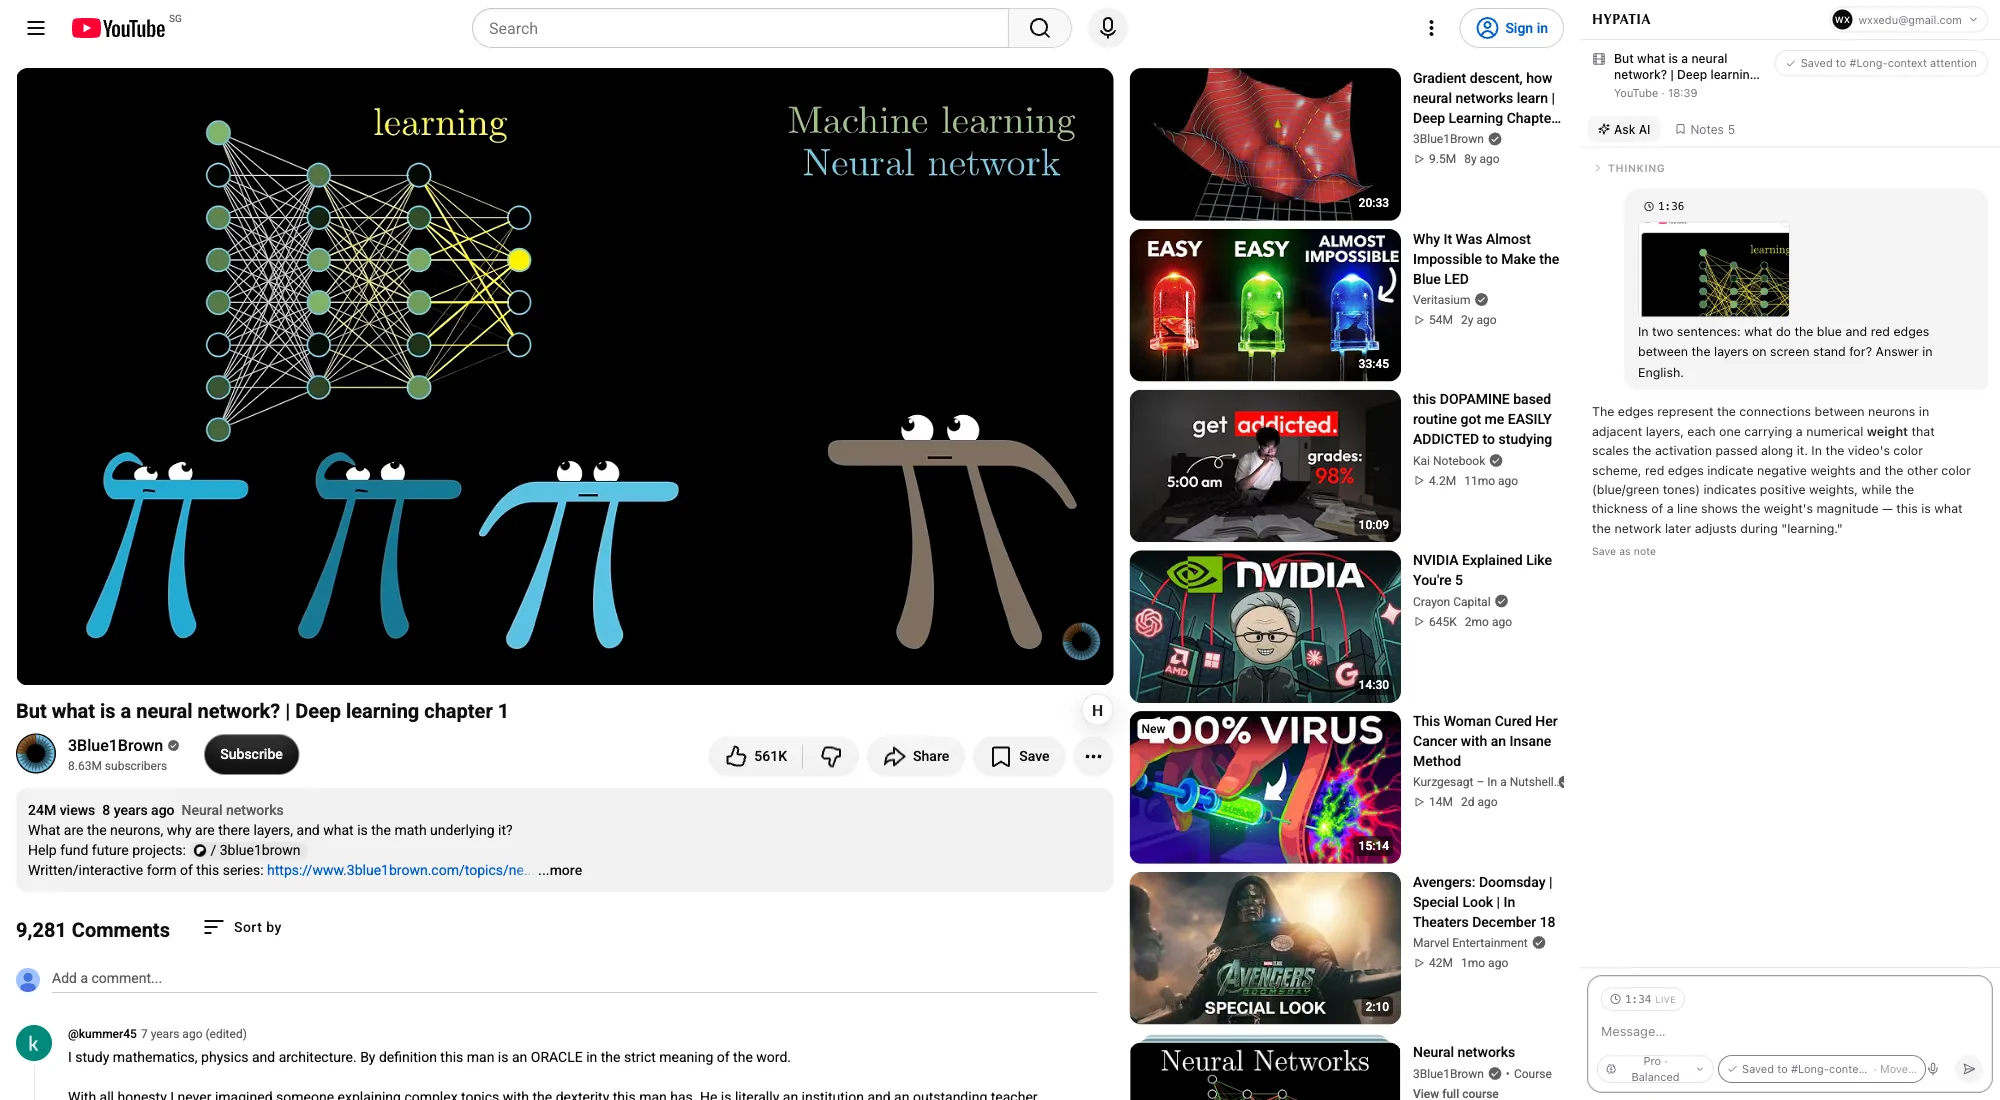
Task: Open the Marvel Entertainment channel link
Action: point(1470,943)
